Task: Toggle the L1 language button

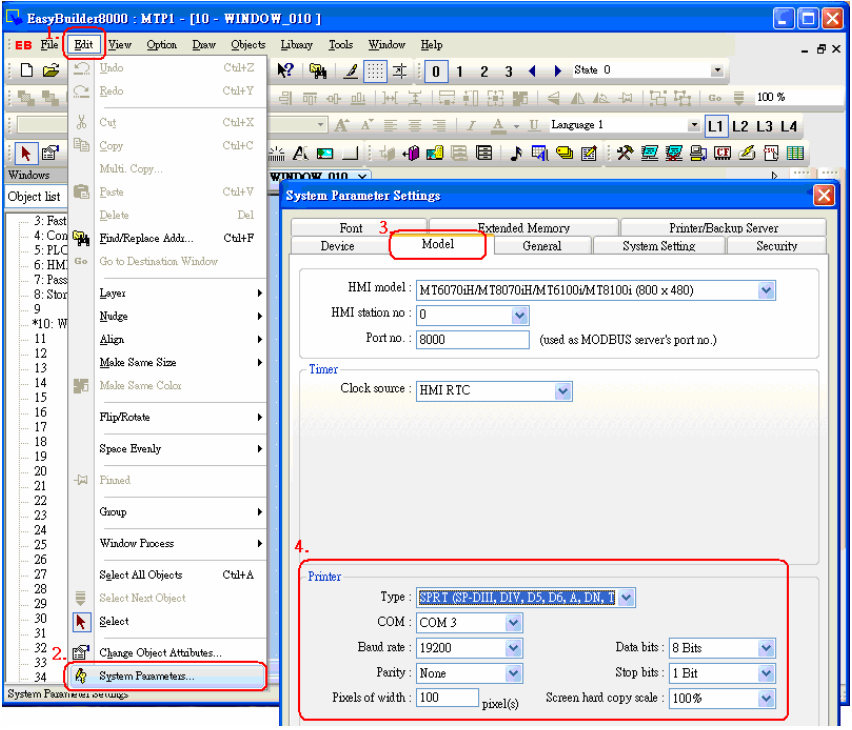Action: (x=716, y=127)
